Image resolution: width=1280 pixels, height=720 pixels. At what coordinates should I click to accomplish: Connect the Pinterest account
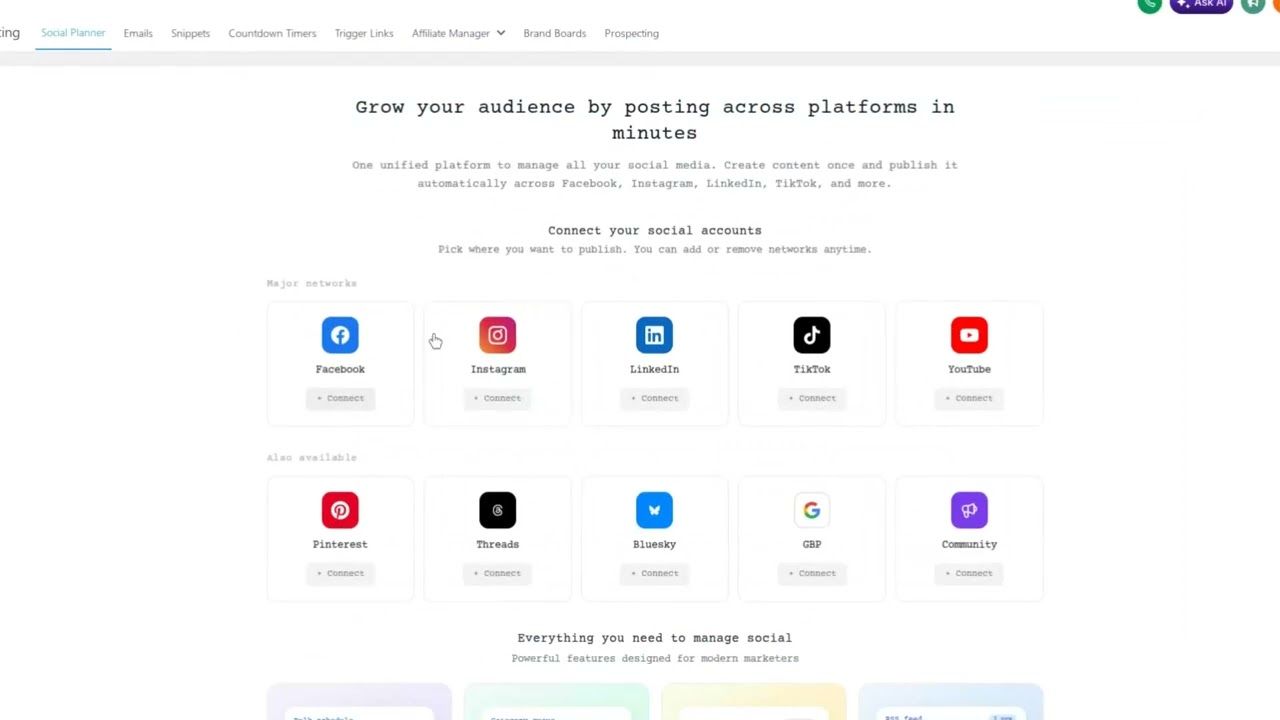[x=340, y=573]
